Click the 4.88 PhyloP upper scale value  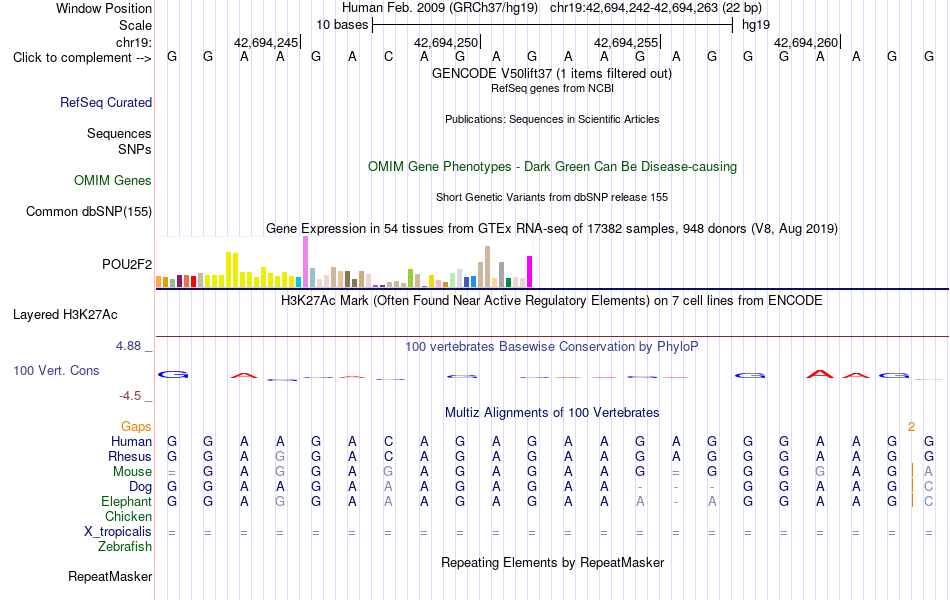(x=128, y=346)
